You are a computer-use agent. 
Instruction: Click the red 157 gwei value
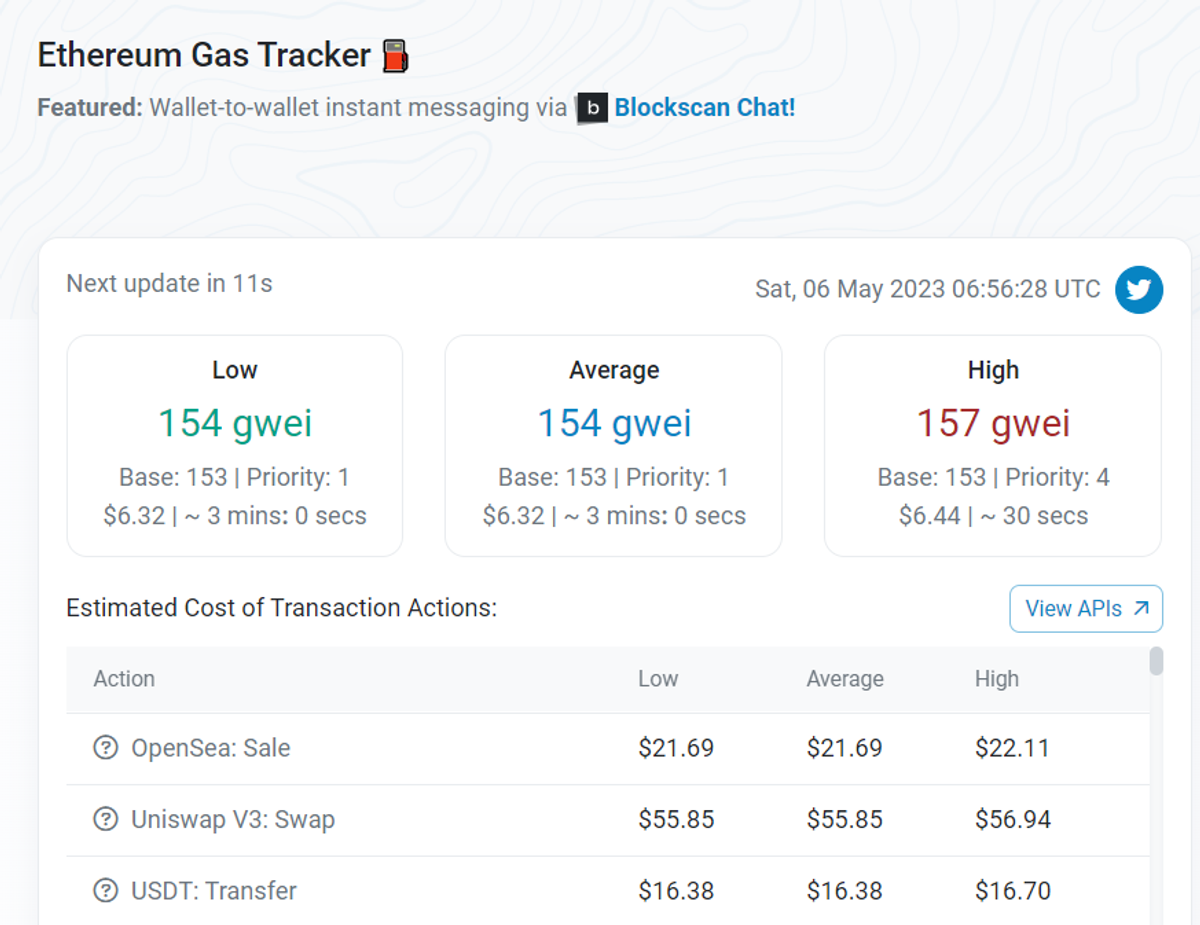[x=993, y=423]
